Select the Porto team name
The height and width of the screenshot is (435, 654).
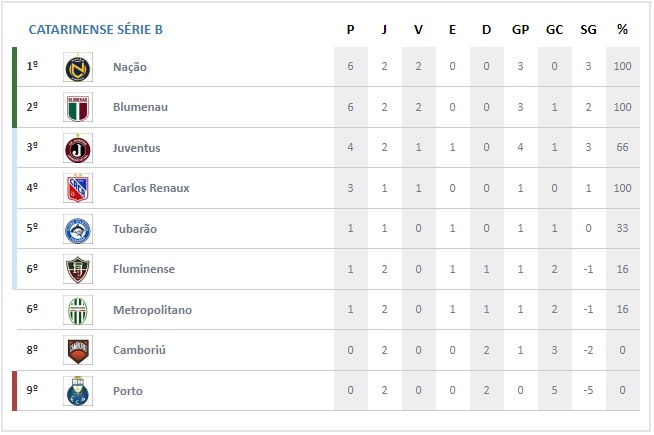(x=128, y=391)
